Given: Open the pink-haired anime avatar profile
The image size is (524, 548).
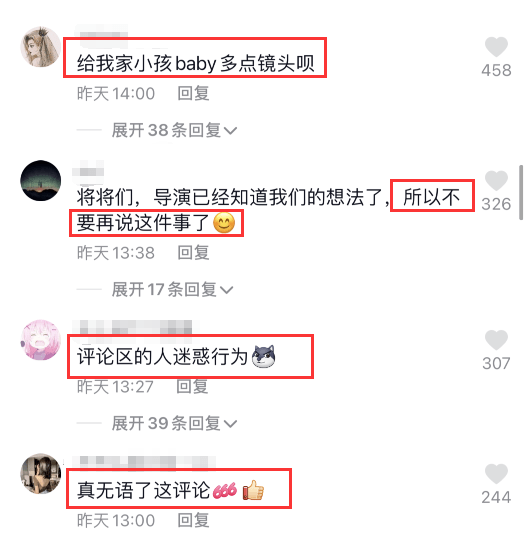Looking at the screenshot, I should [41, 340].
